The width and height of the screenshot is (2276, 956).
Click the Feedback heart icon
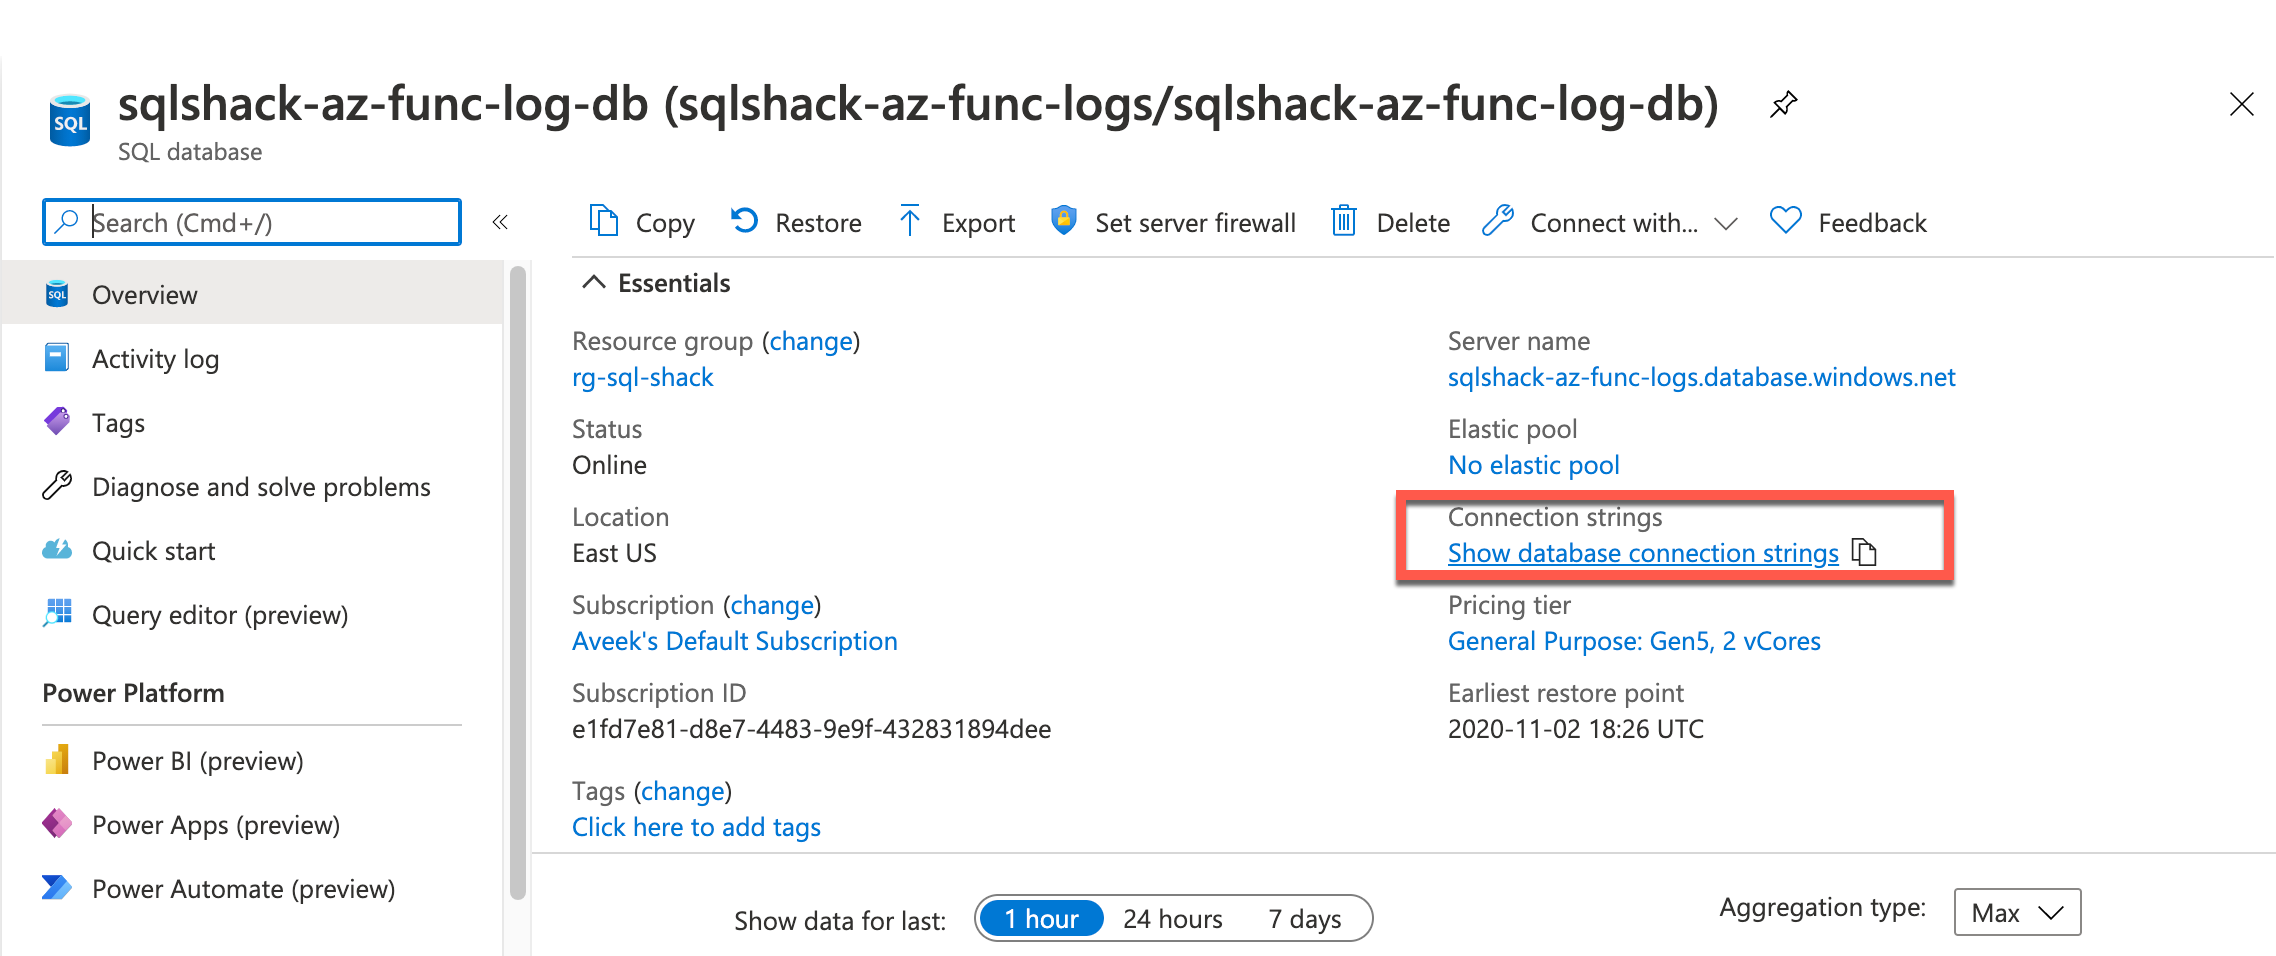[x=1785, y=220]
